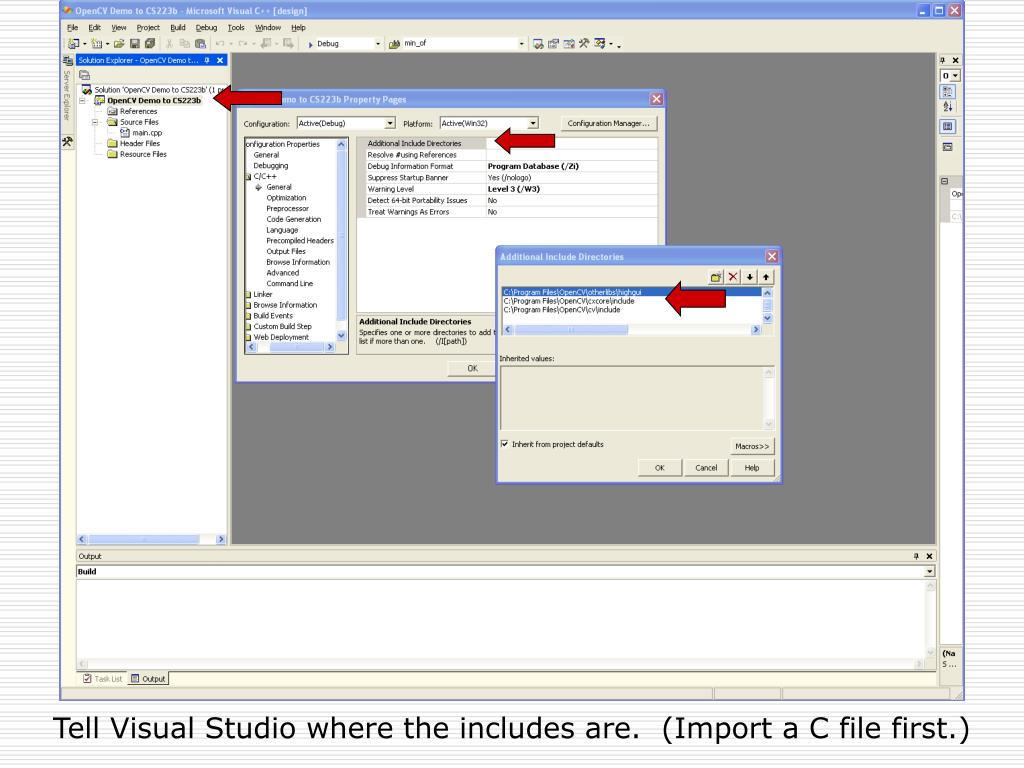Open the Build menu
The height and width of the screenshot is (768, 1024).
point(178,27)
